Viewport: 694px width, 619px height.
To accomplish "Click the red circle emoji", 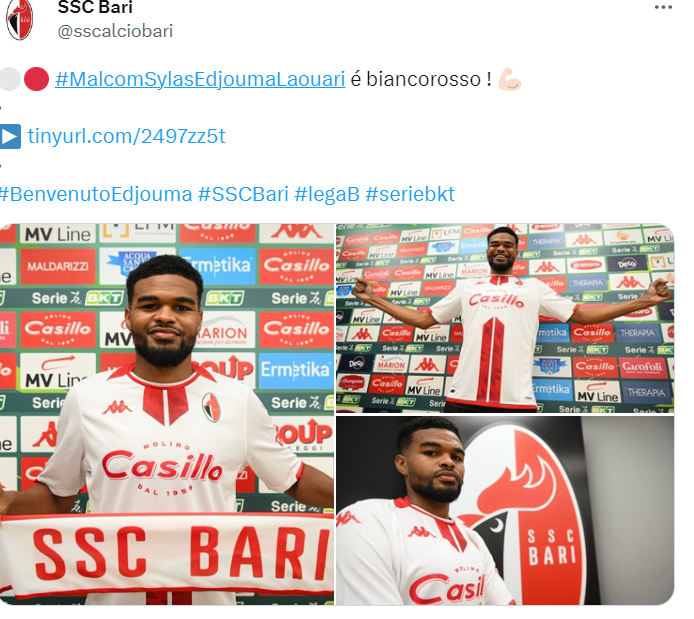I will (36, 79).
